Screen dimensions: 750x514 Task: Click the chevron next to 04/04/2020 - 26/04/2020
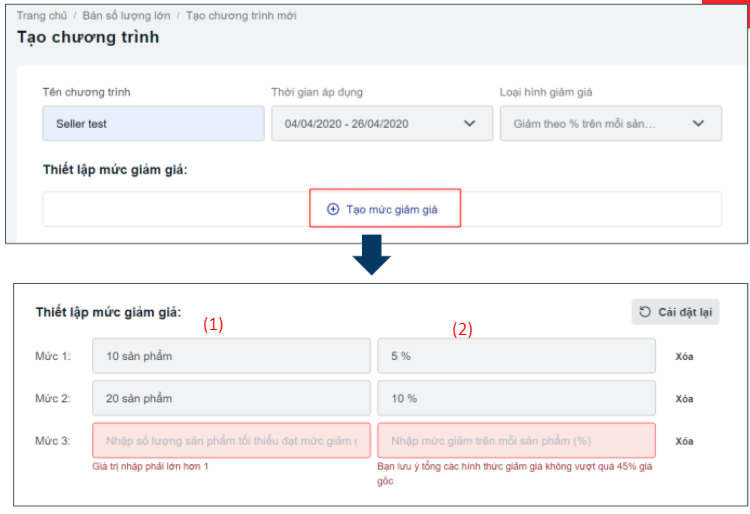pyautogui.click(x=470, y=124)
